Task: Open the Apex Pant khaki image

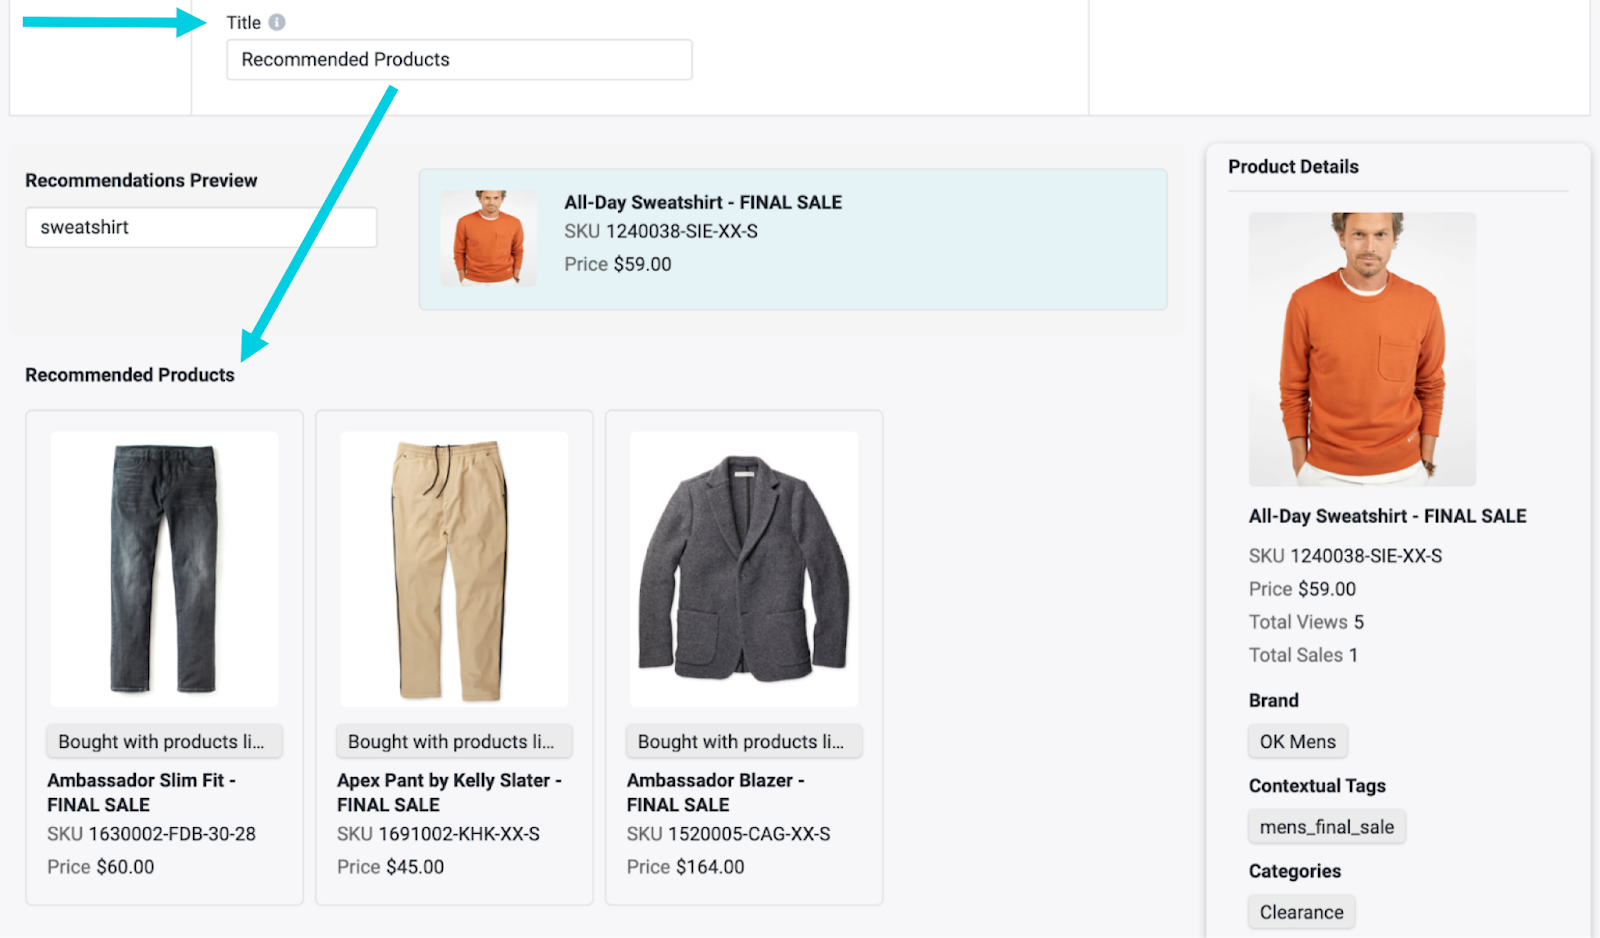Action: pos(454,569)
